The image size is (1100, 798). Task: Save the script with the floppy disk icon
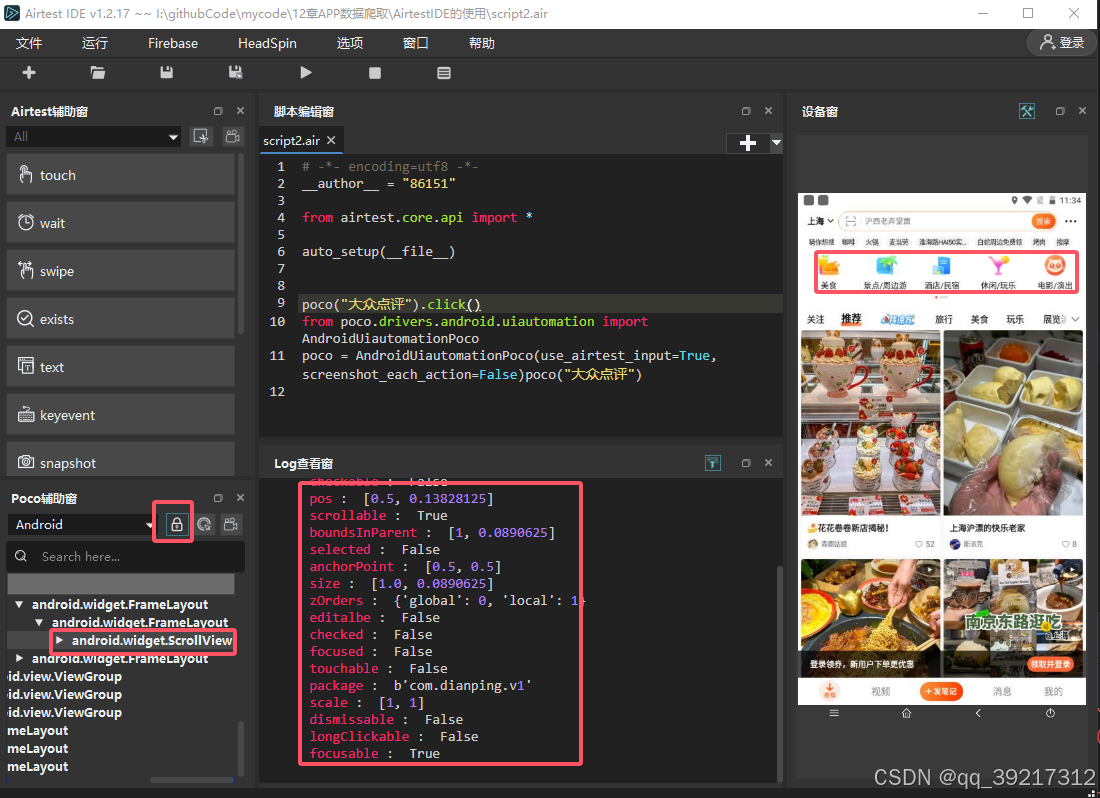[166, 72]
